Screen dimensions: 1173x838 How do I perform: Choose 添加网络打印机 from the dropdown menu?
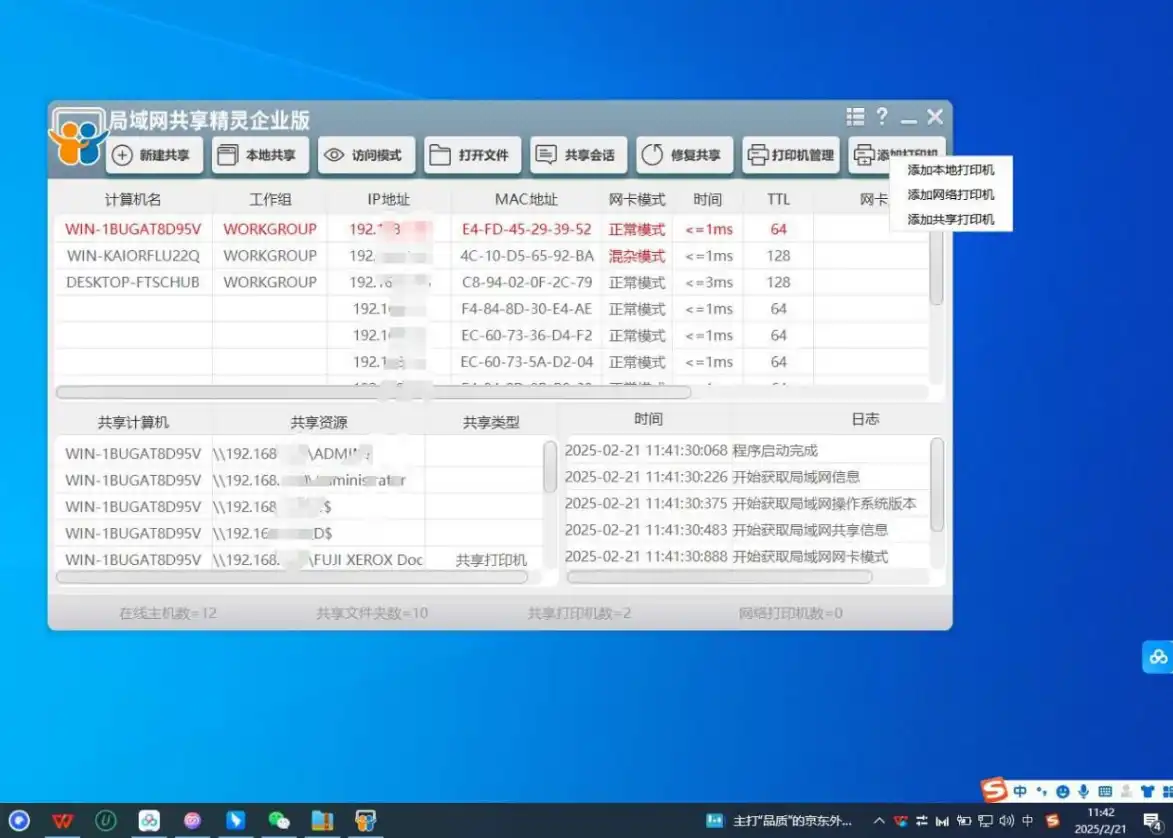click(x=950, y=195)
